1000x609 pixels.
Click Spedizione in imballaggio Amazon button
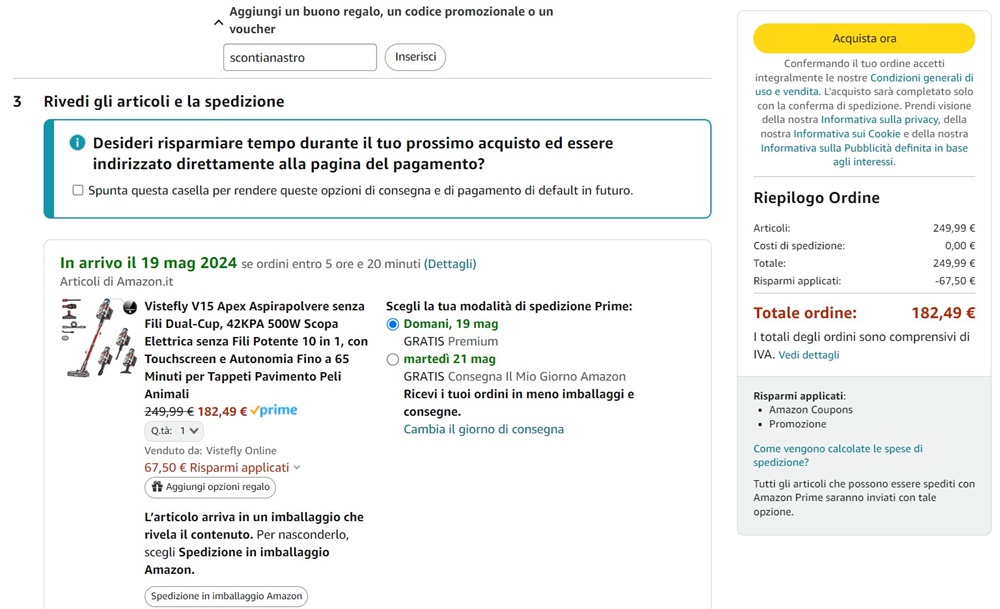point(226,596)
